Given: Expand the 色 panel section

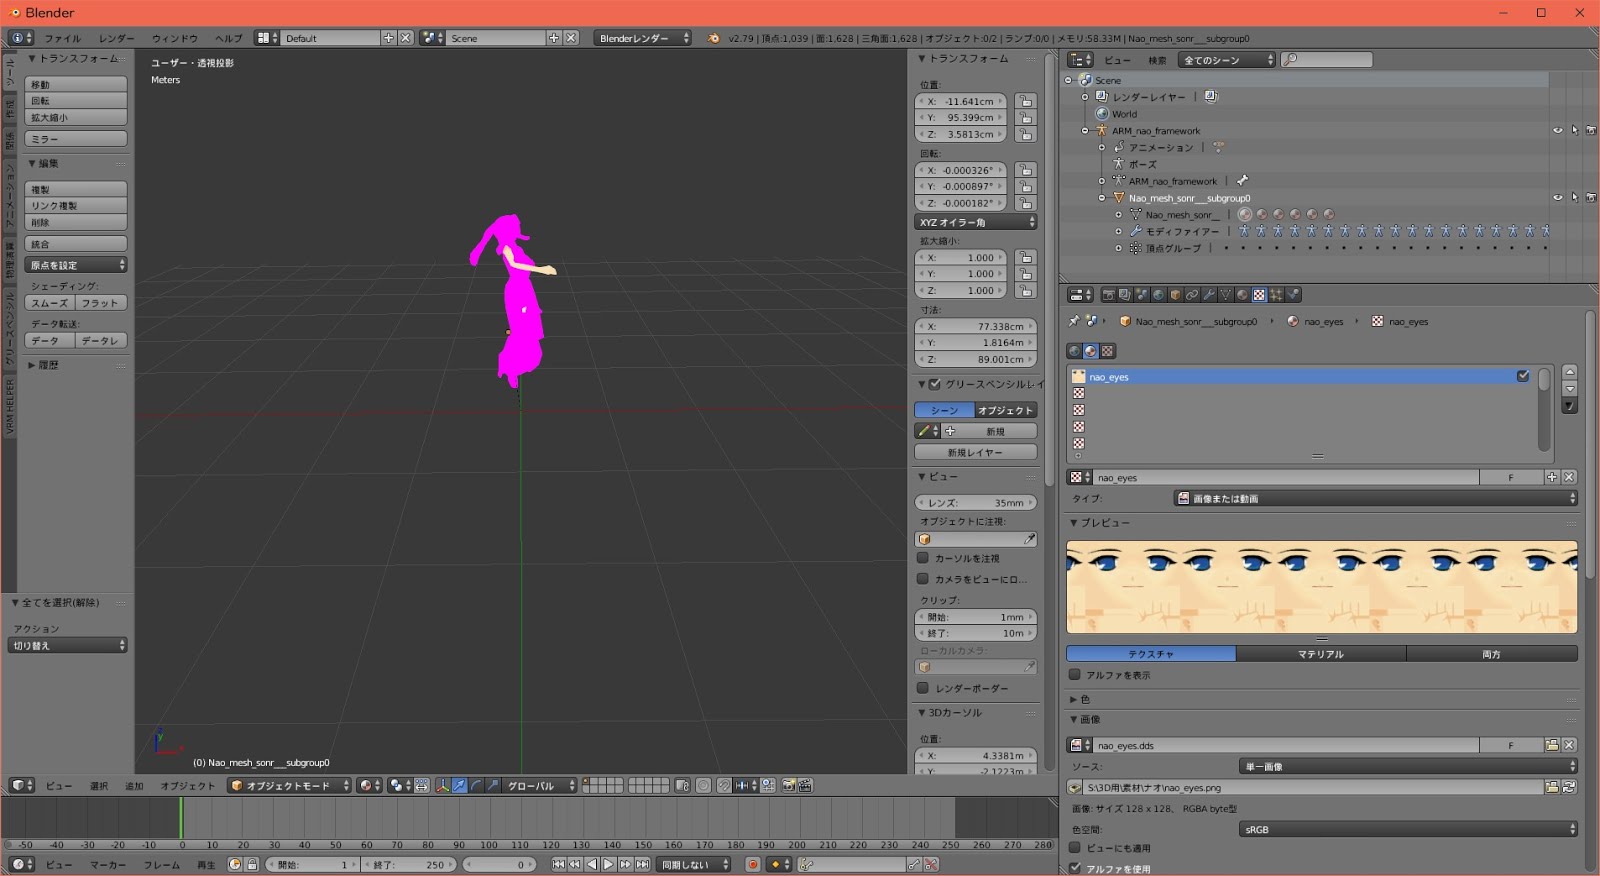Looking at the screenshot, I should (1084, 699).
